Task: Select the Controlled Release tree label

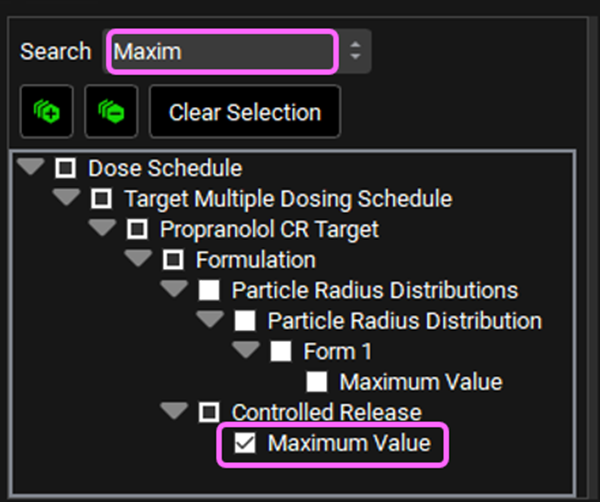Action: pos(326,412)
